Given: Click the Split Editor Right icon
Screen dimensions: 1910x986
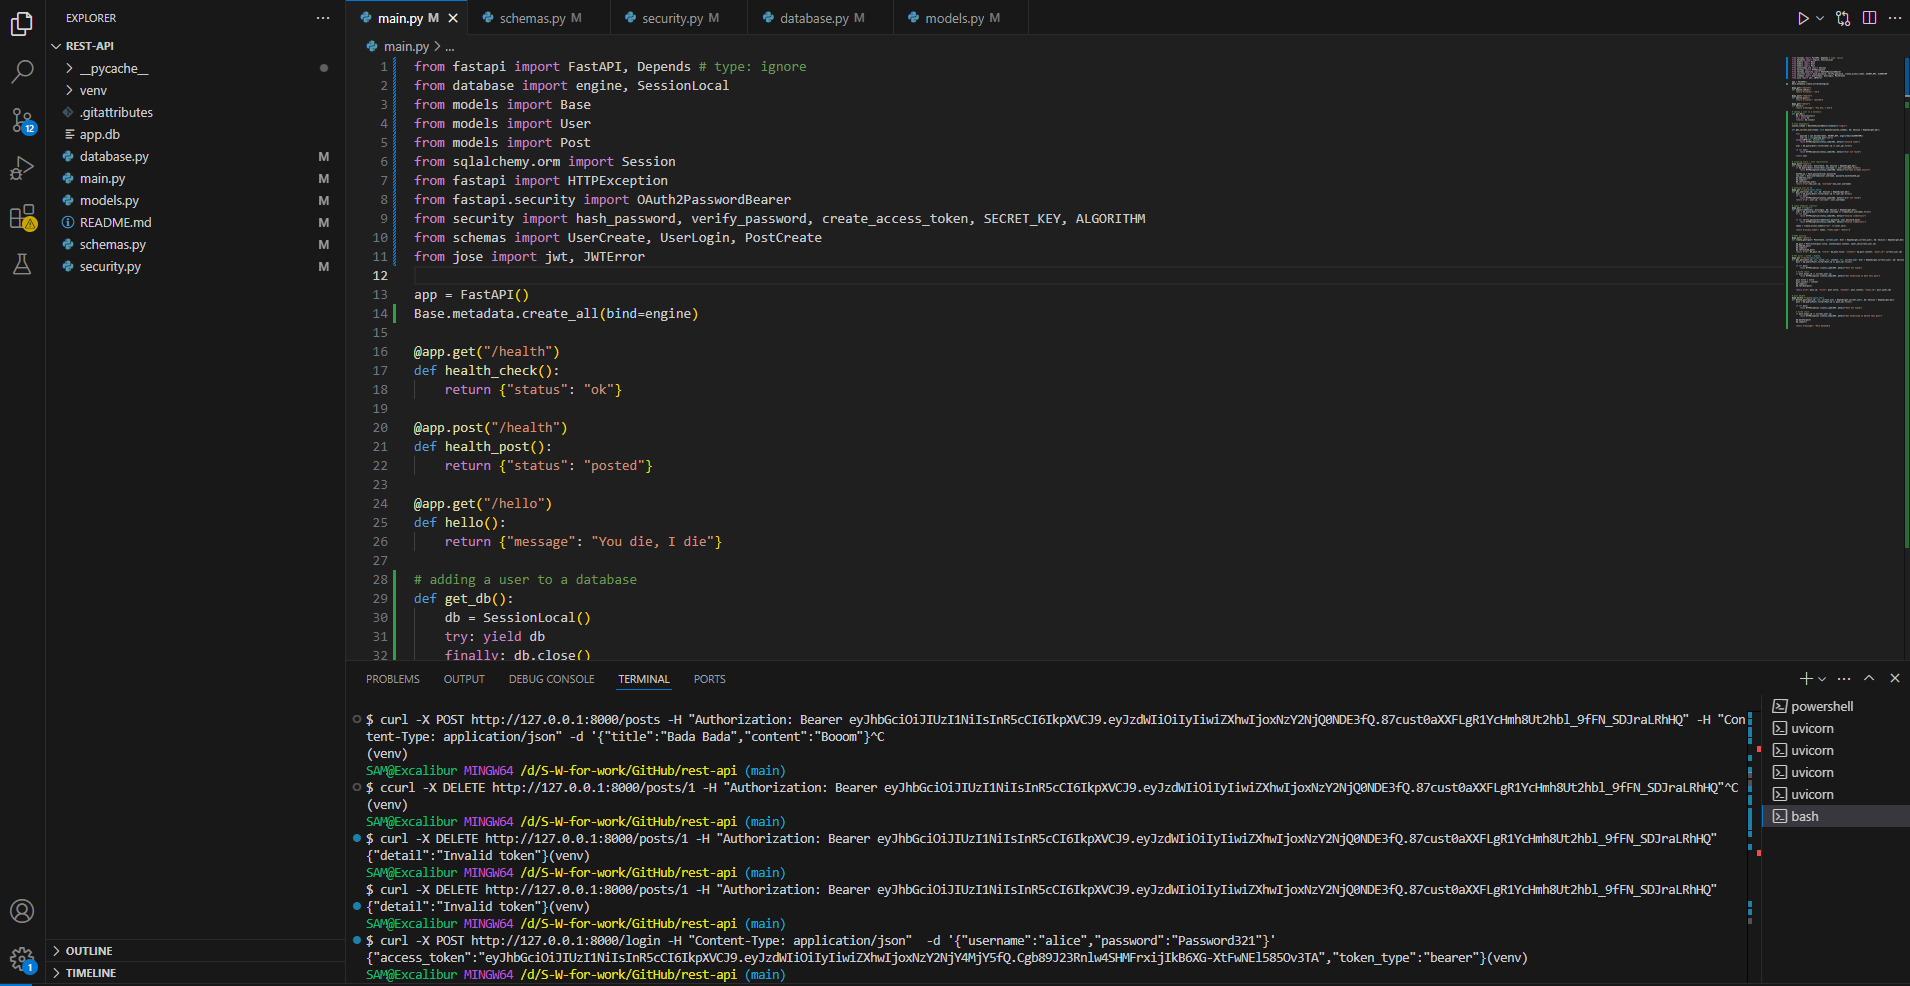Looking at the screenshot, I should (x=1869, y=18).
